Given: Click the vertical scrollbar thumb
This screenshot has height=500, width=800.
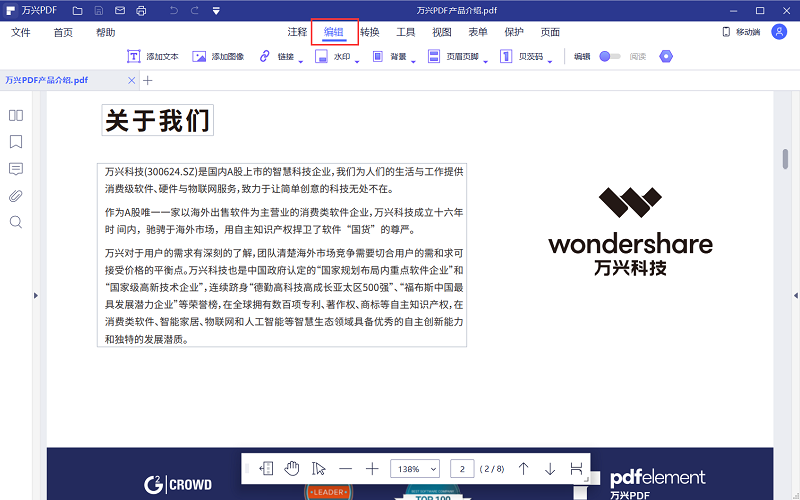Looking at the screenshot, I should pos(785,159).
